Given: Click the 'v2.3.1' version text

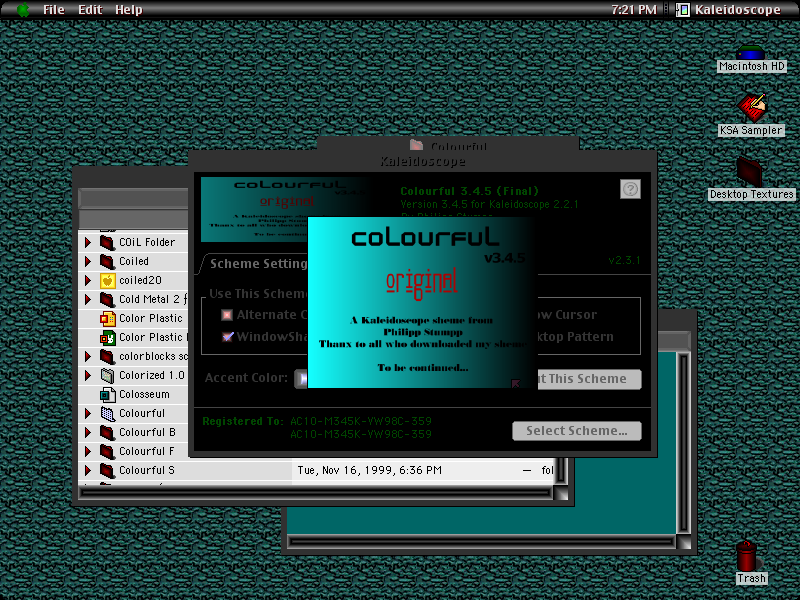Looking at the screenshot, I should click(624, 260).
